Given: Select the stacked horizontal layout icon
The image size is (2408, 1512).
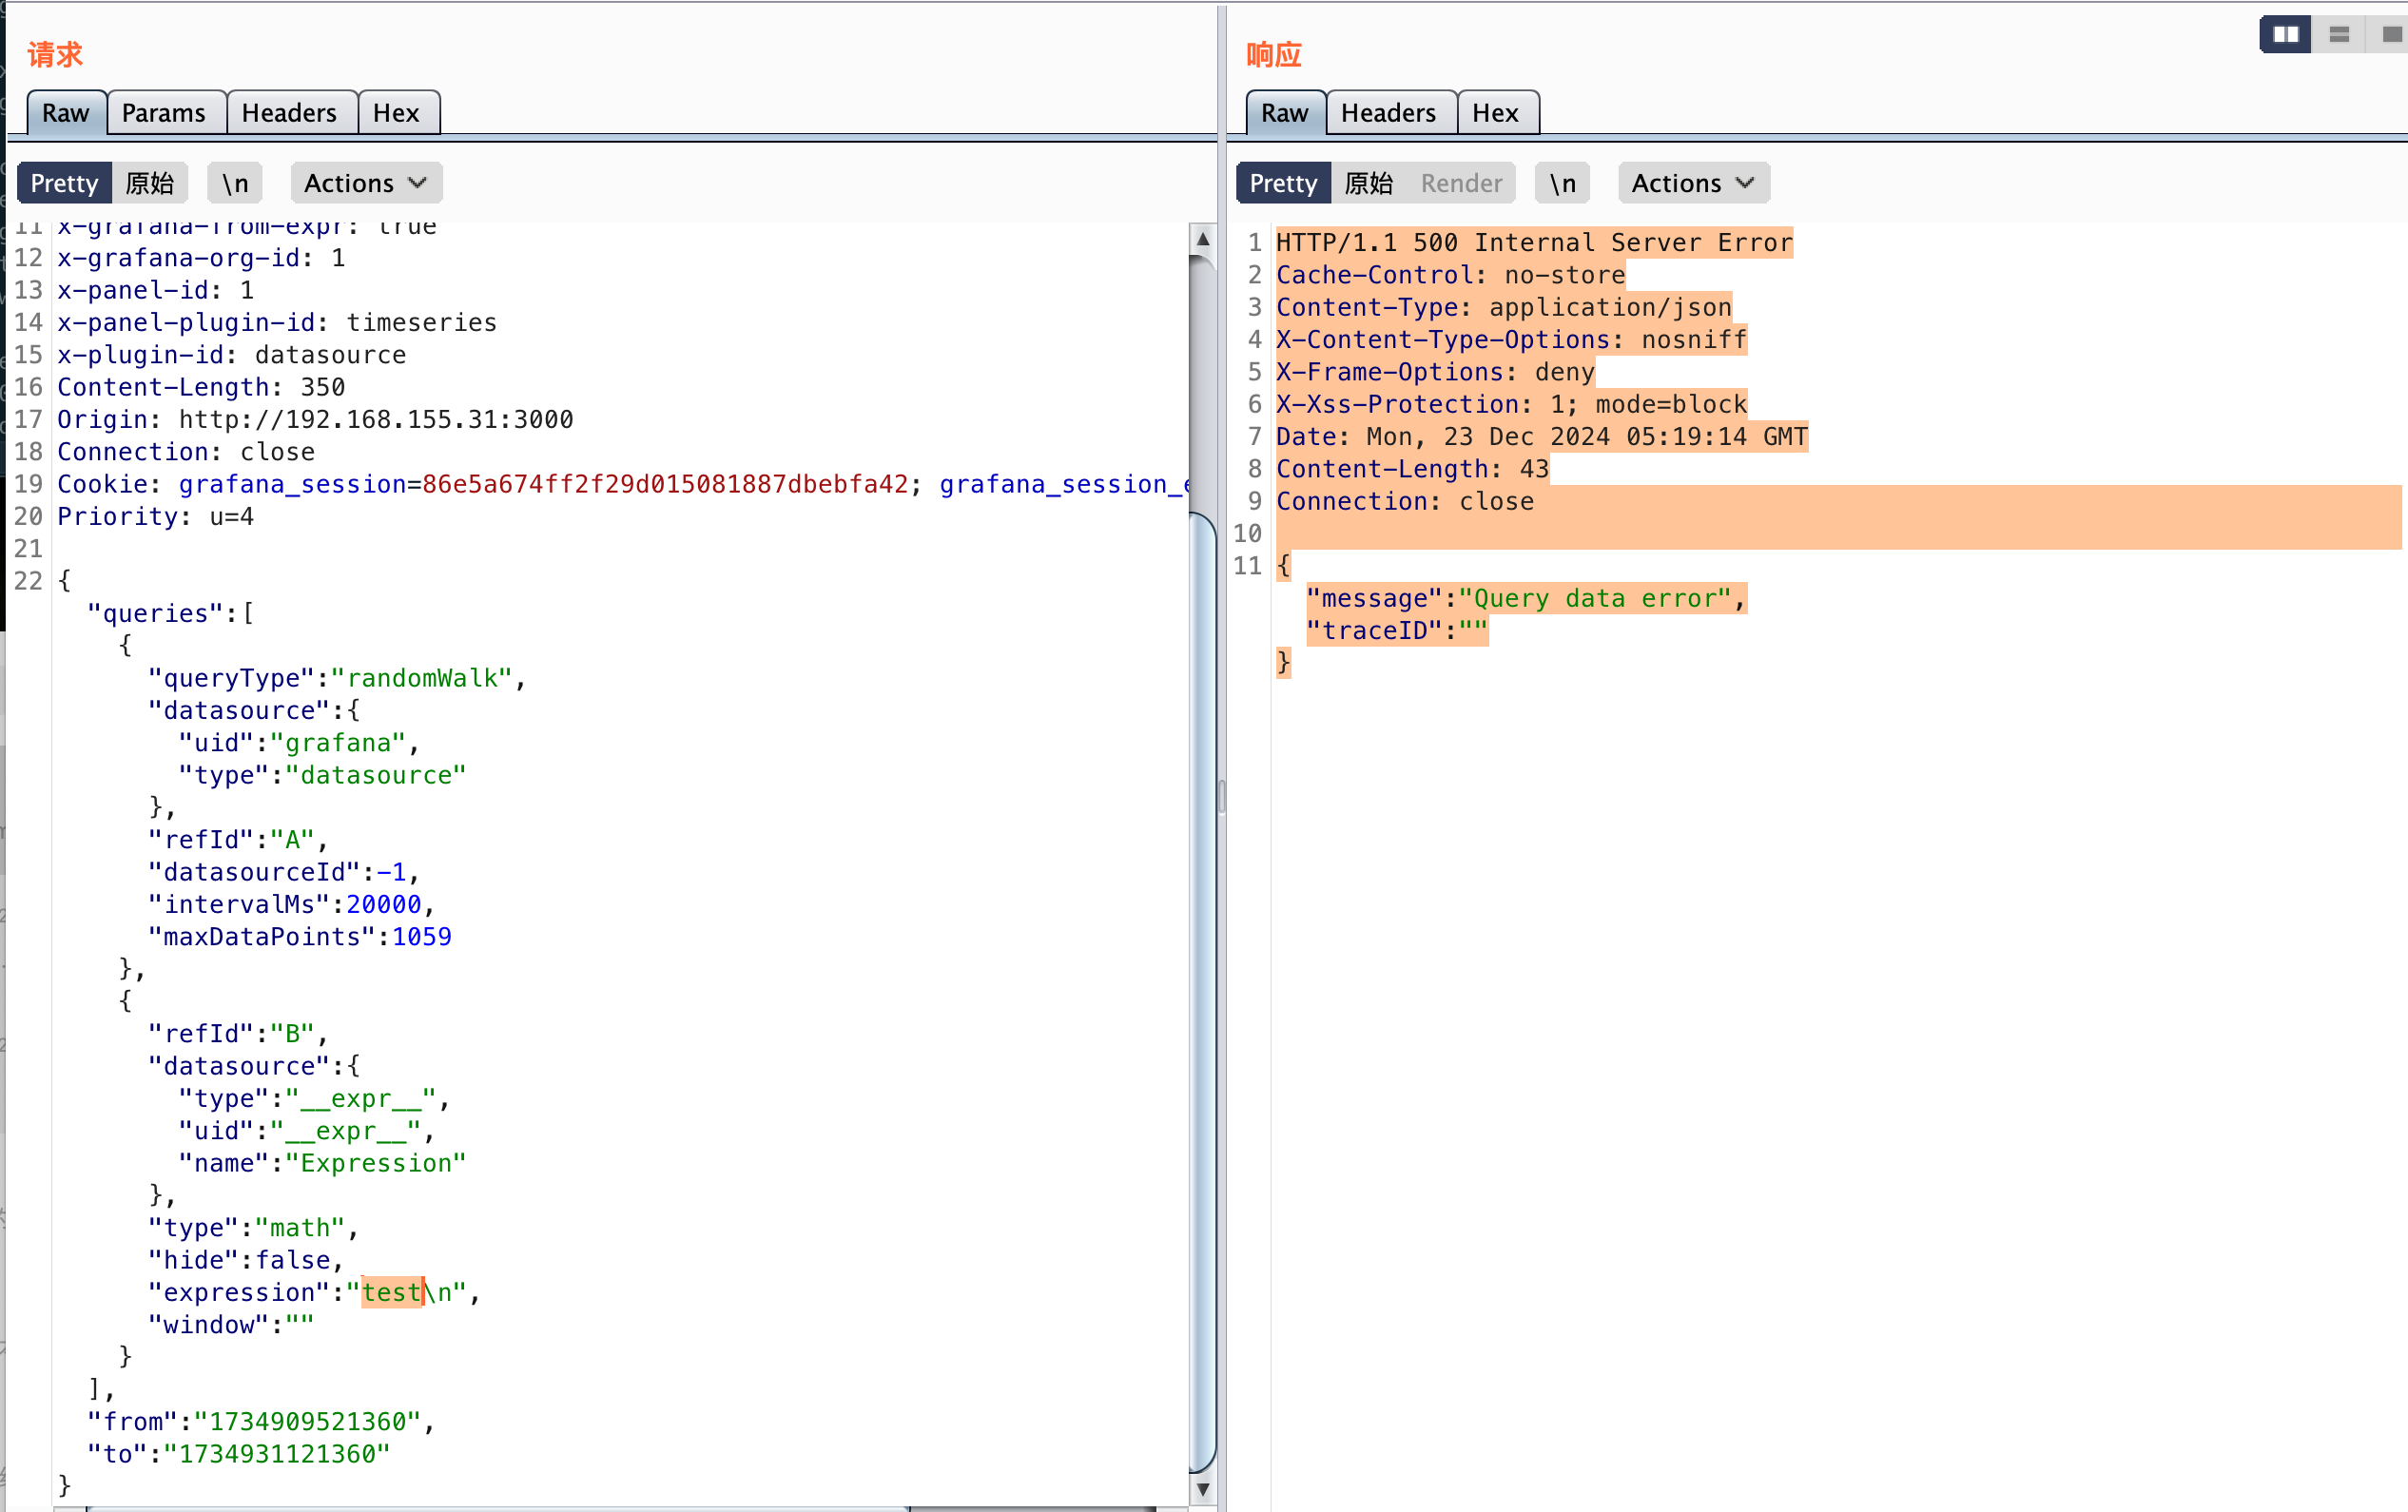Looking at the screenshot, I should coord(2338,35).
